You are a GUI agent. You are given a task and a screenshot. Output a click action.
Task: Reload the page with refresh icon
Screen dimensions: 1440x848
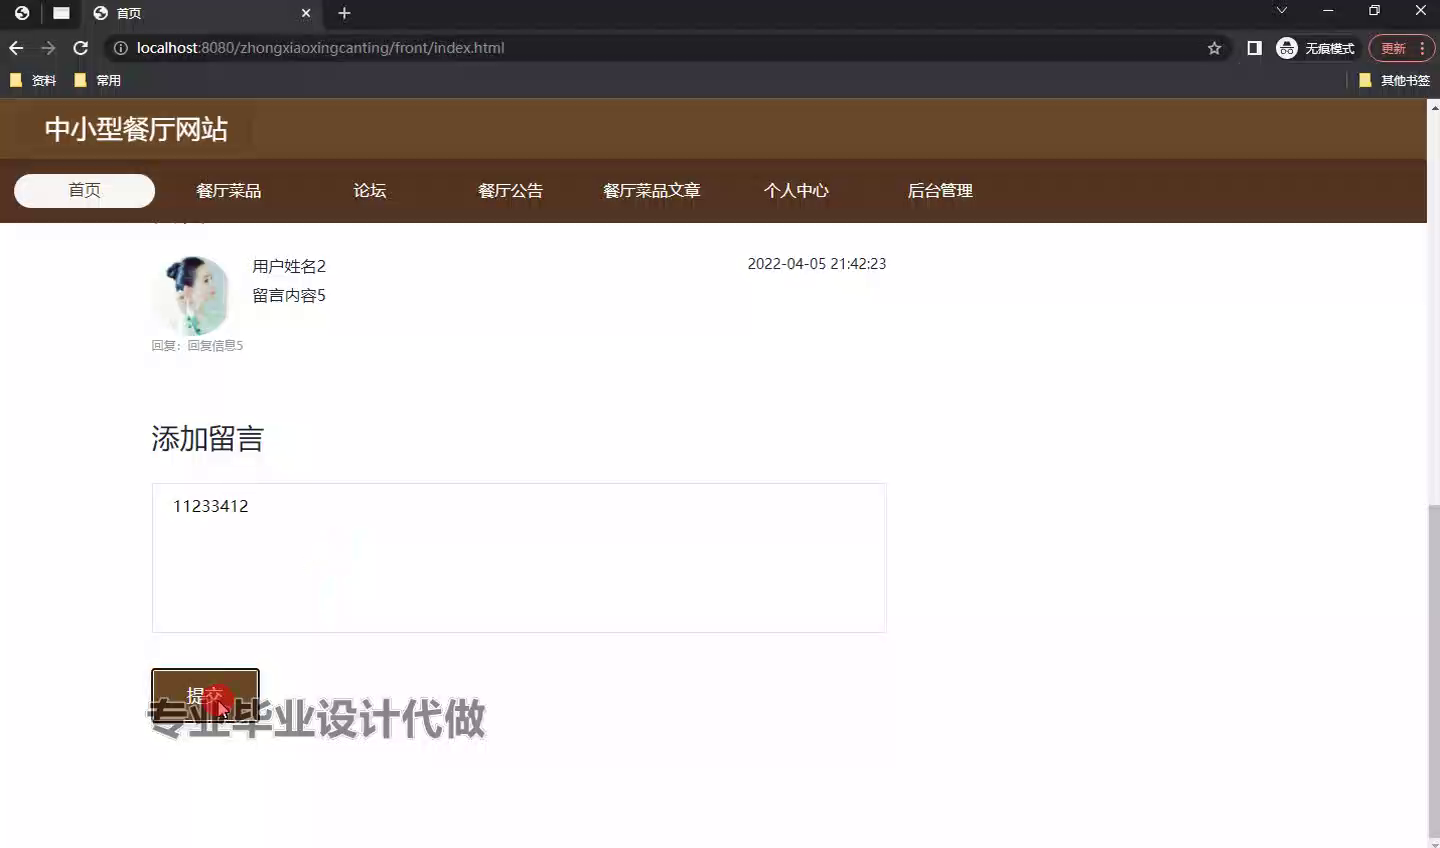click(81, 48)
